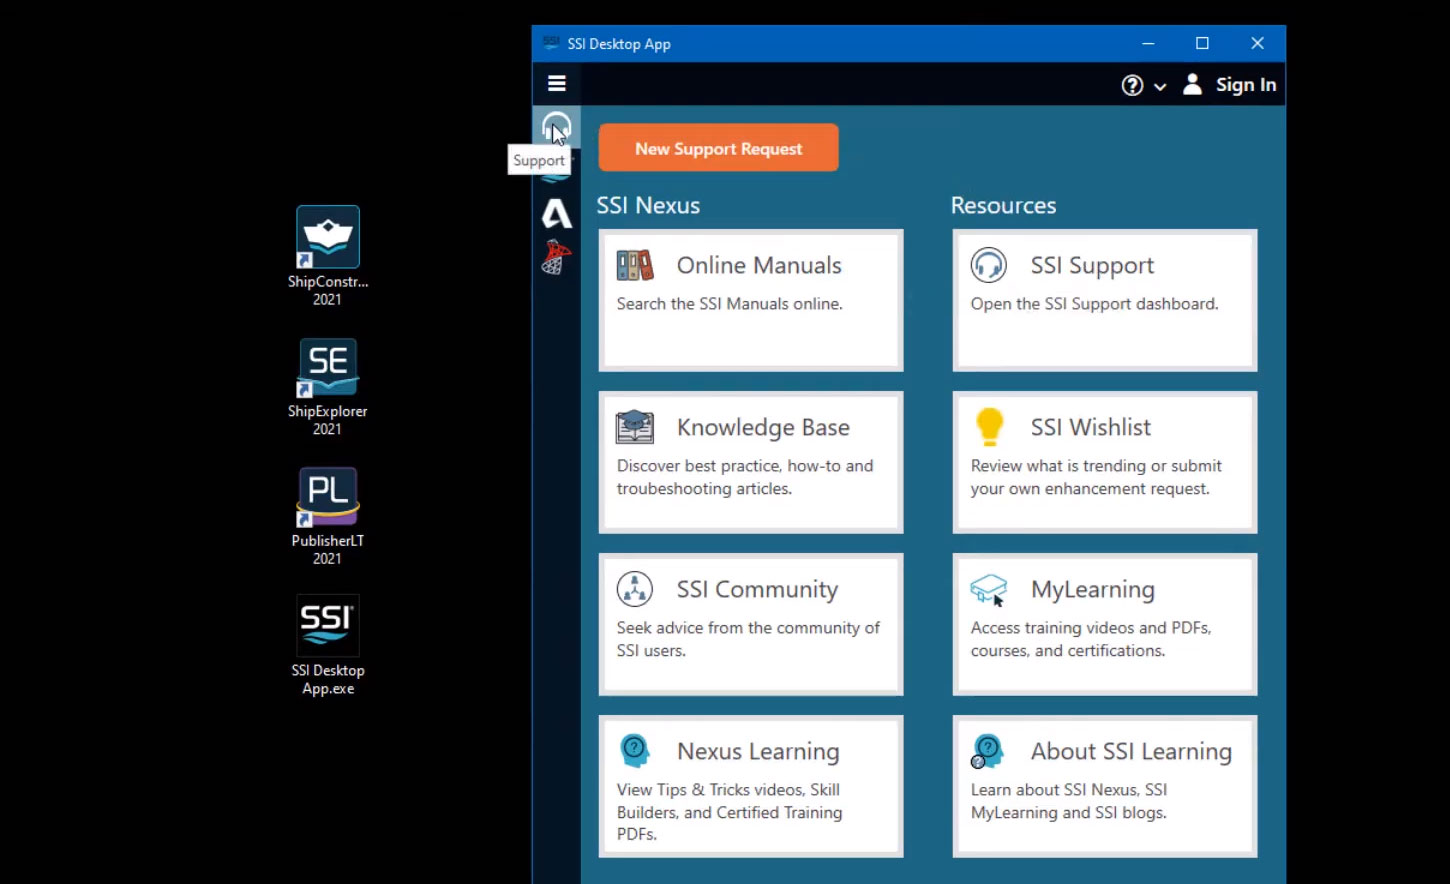Open the Autodesk icon in the sidebar
The height and width of the screenshot is (884, 1450).
(556, 213)
